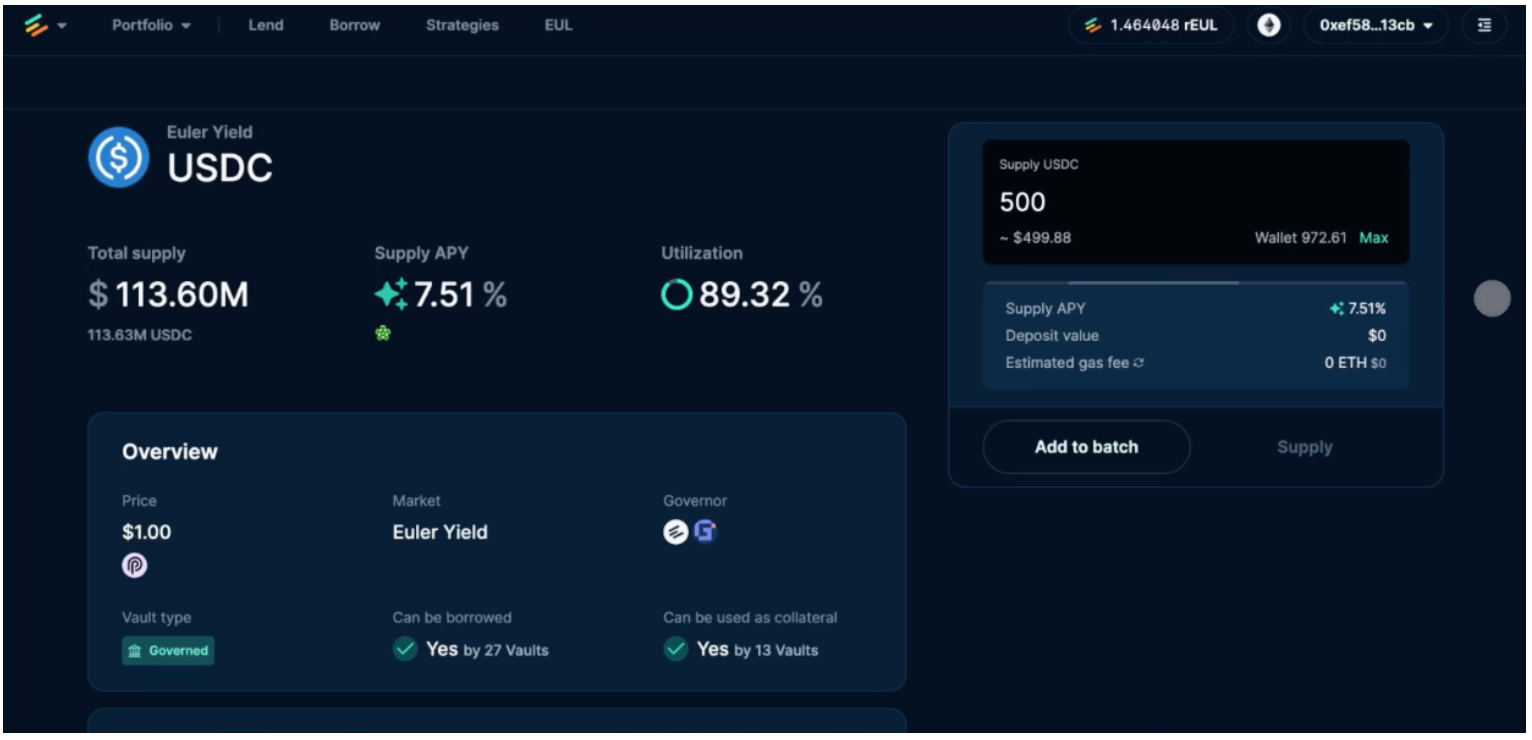The height and width of the screenshot is (740, 1532).
Task: Go to the Lend tab
Action: (265, 26)
